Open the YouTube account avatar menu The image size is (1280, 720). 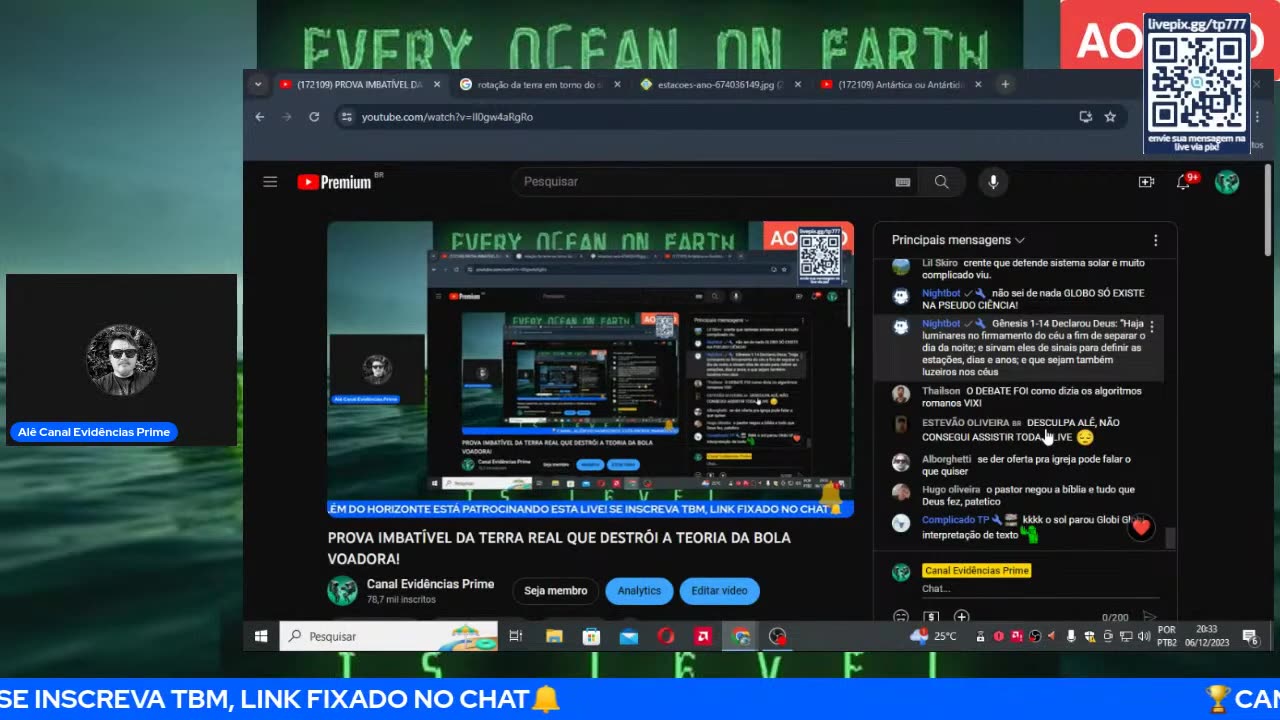[1227, 182]
